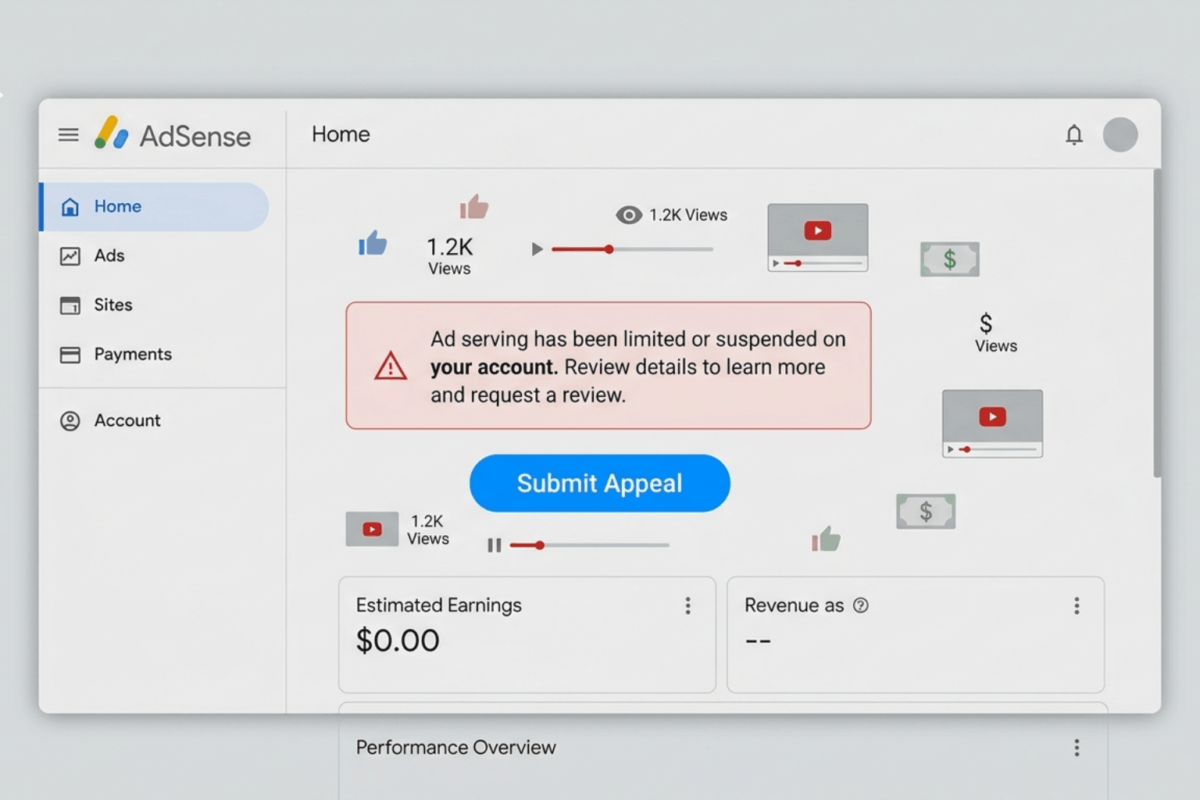1200x800 pixels.
Task: Go to Ads in the sidebar
Action: point(108,256)
